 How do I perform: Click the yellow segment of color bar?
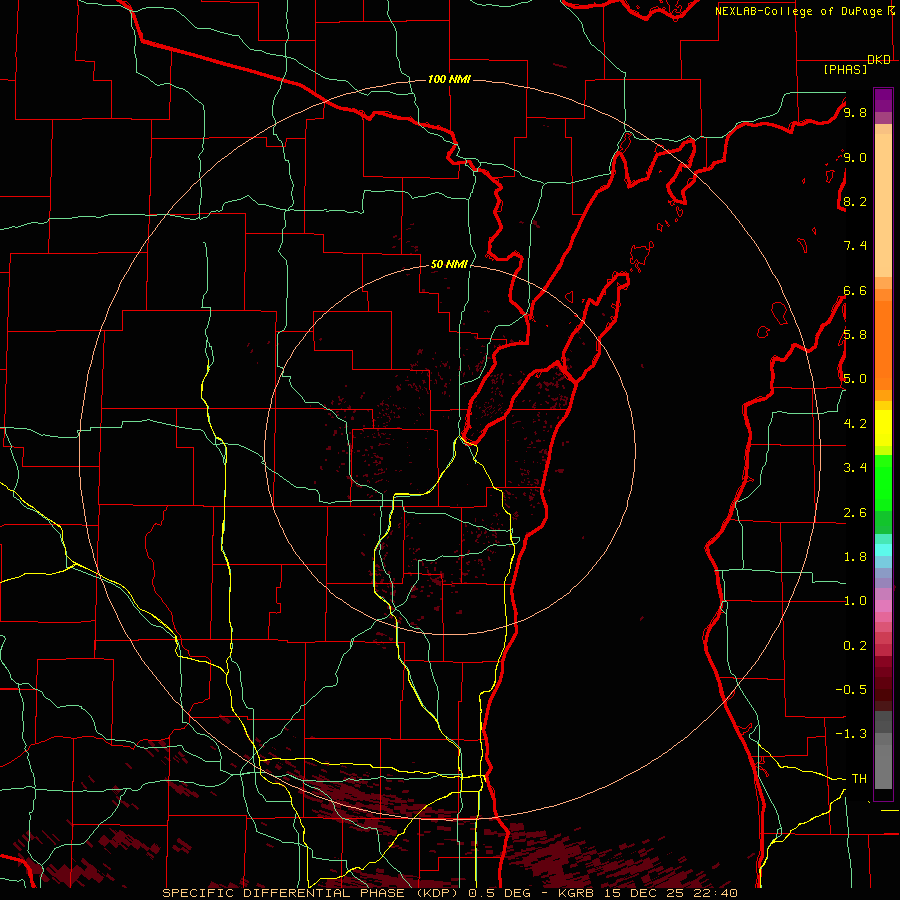[883, 428]
